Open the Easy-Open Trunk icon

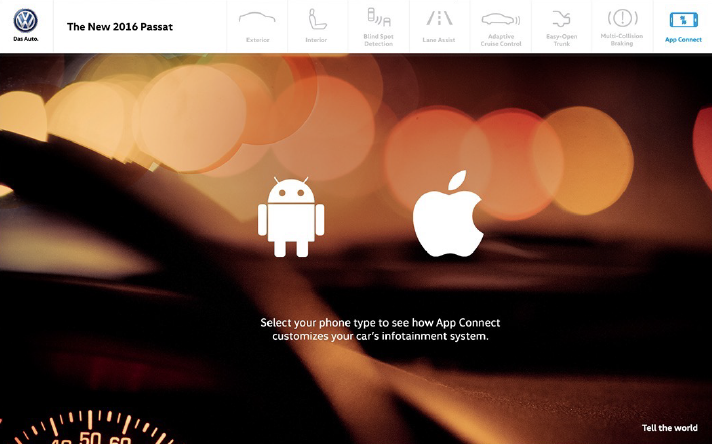click(x=561, y=18)
